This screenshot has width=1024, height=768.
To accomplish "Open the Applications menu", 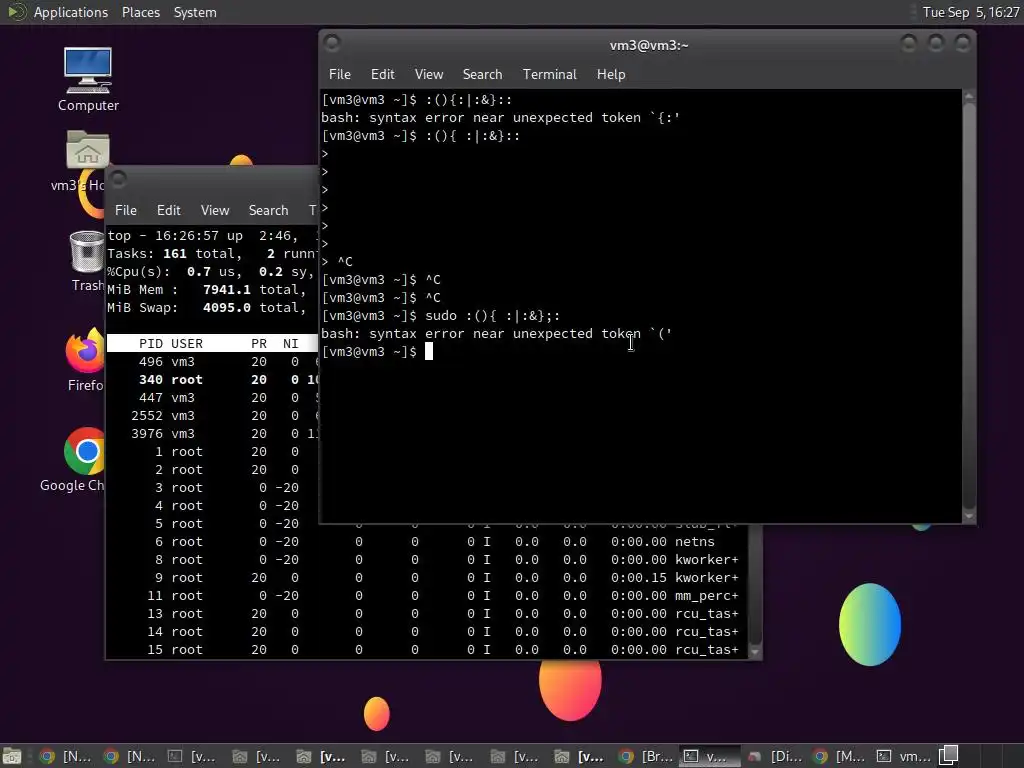I will (x=71, y=12).
